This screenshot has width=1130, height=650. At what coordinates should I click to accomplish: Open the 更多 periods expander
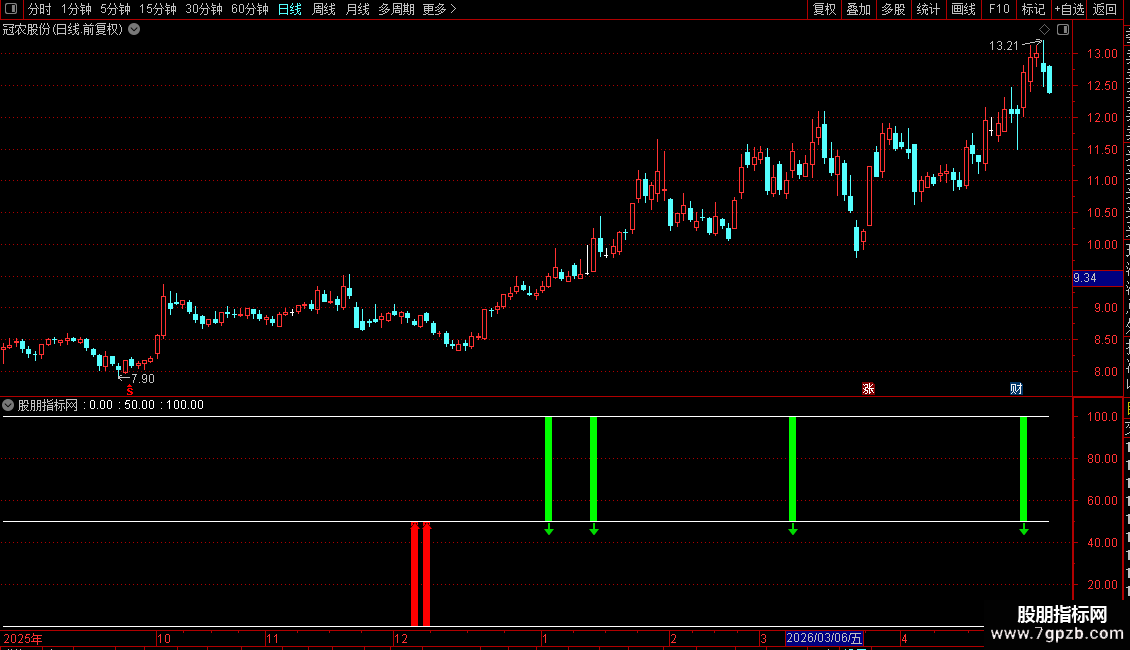439,9
